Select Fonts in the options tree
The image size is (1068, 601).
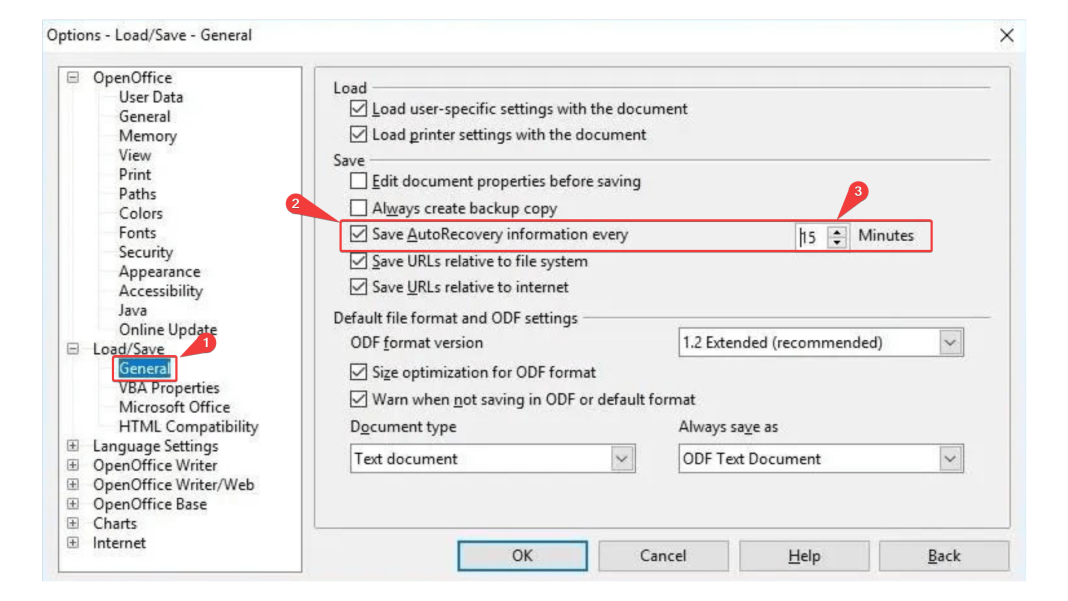pos(137,233)
